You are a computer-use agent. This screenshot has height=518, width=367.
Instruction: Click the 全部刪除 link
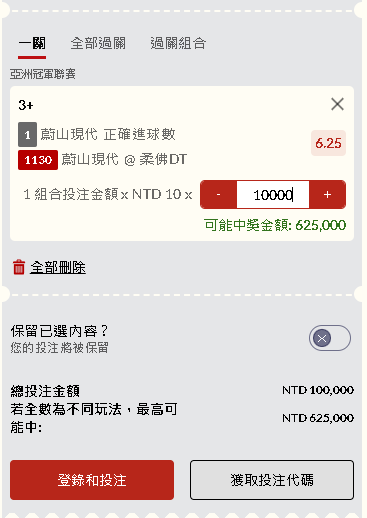pyautogui.click(x=58, y=267)
